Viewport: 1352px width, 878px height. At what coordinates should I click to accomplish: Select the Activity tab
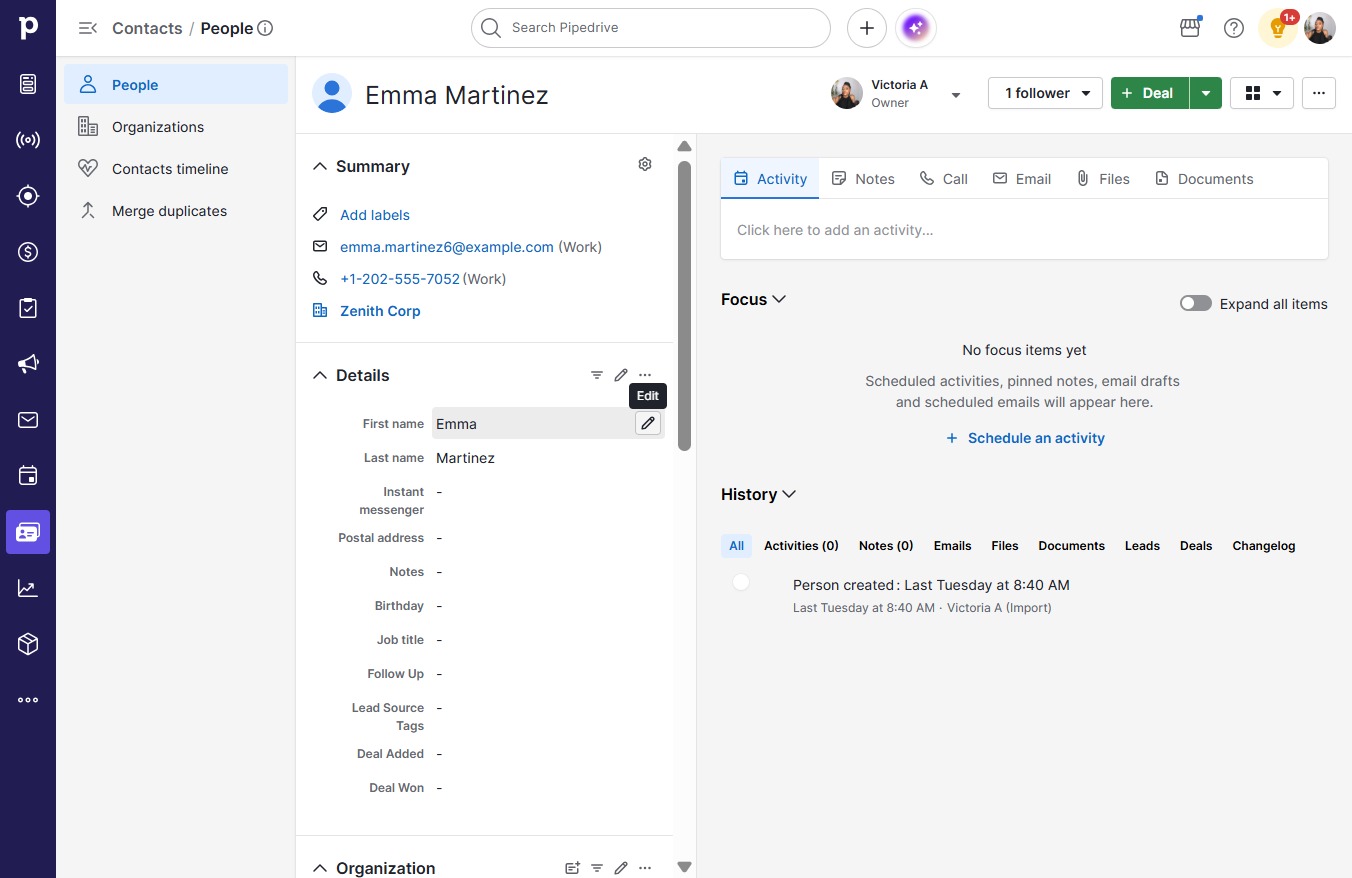point(770,179)
